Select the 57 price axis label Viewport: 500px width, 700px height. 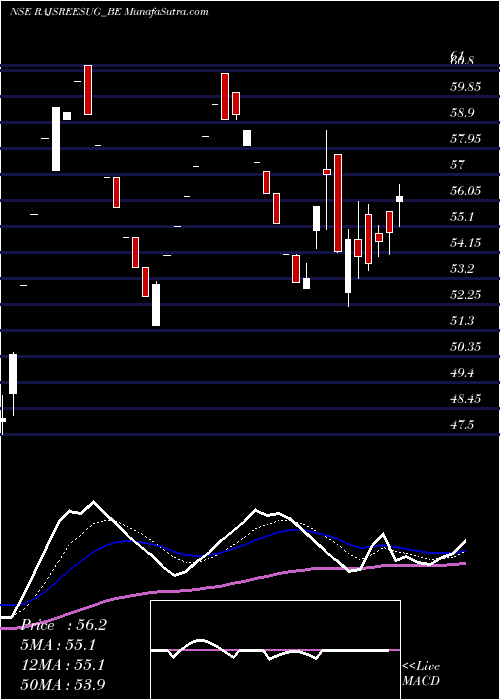point(458,165)
